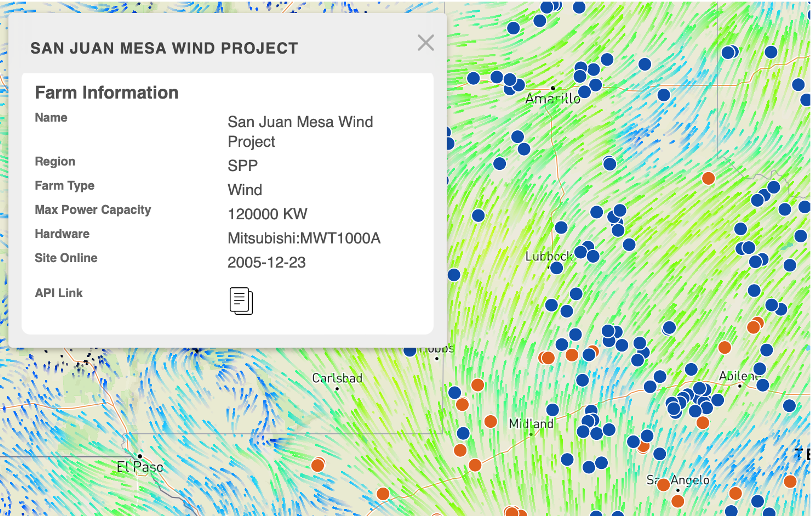Click the 'Farm Information' heading
This screenshot has width=812, height=516.
[x=107, y=93]
